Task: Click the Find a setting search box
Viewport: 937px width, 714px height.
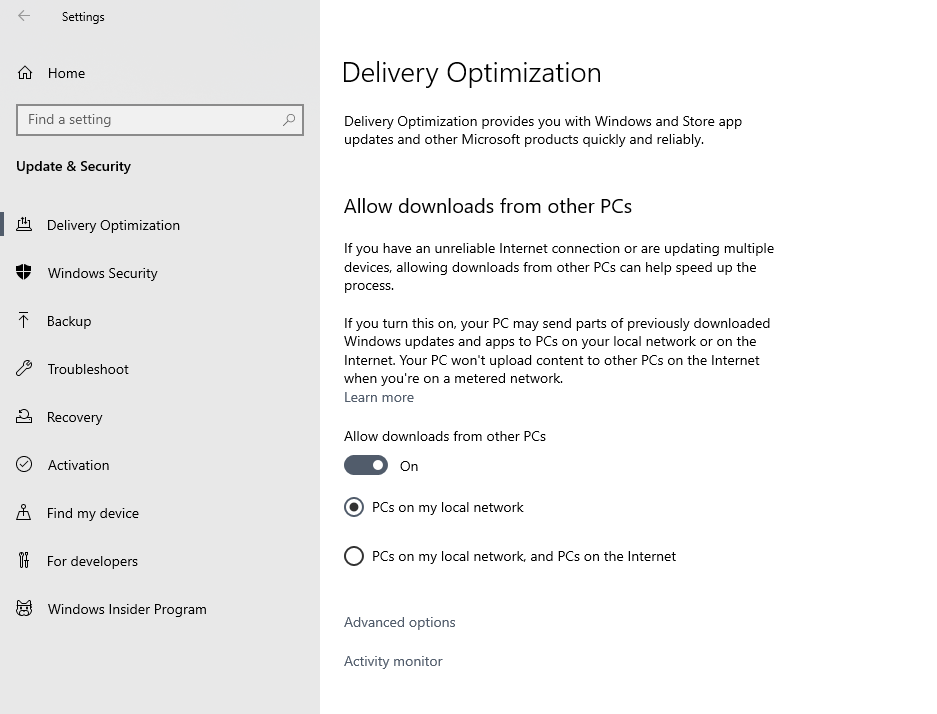Action: [150, 120]
